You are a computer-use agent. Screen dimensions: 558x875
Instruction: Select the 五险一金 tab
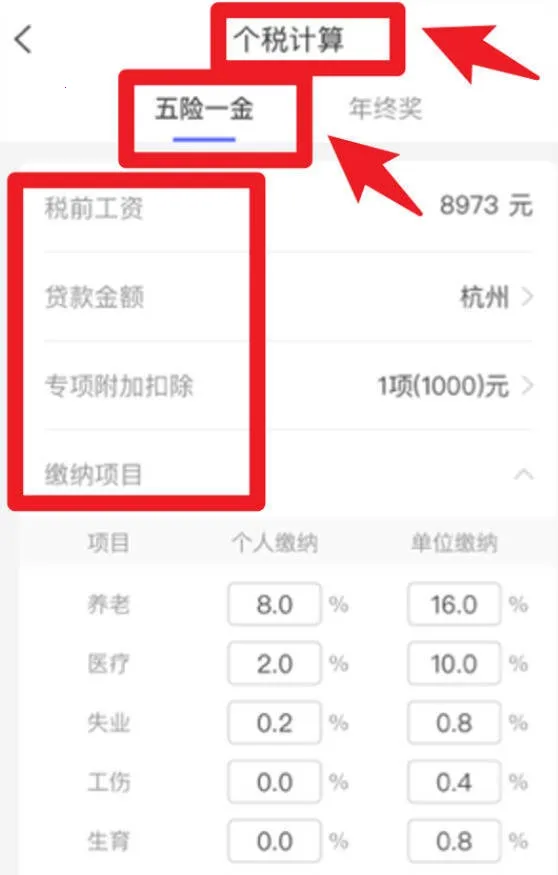coord(204,108)
